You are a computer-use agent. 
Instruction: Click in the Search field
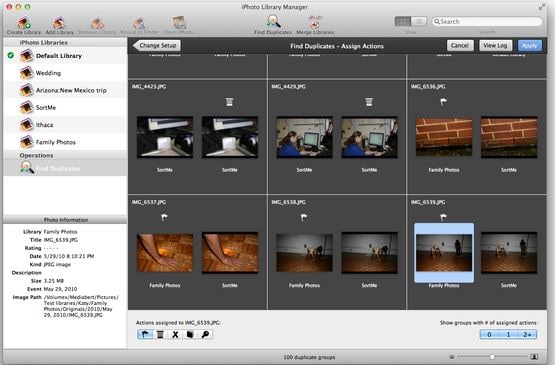click(x=487, y=22)
